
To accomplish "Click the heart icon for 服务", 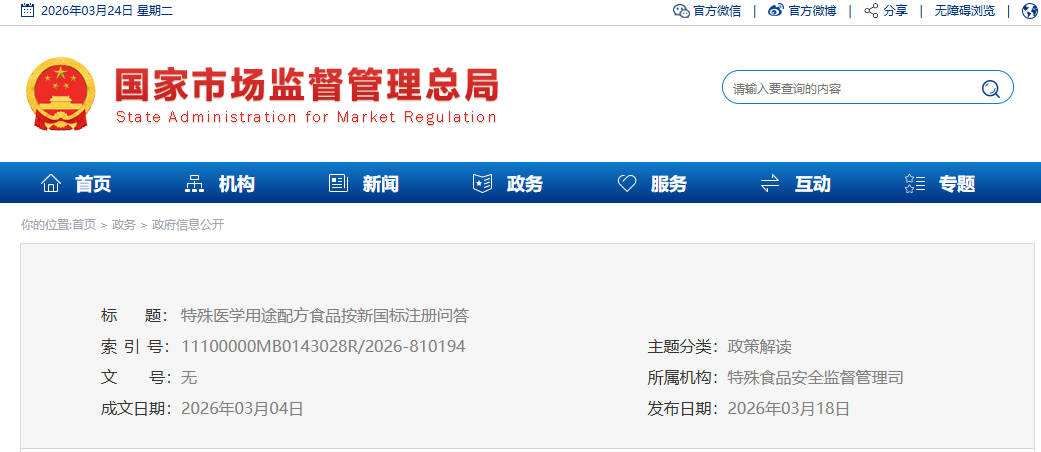I will click(627, 183).
